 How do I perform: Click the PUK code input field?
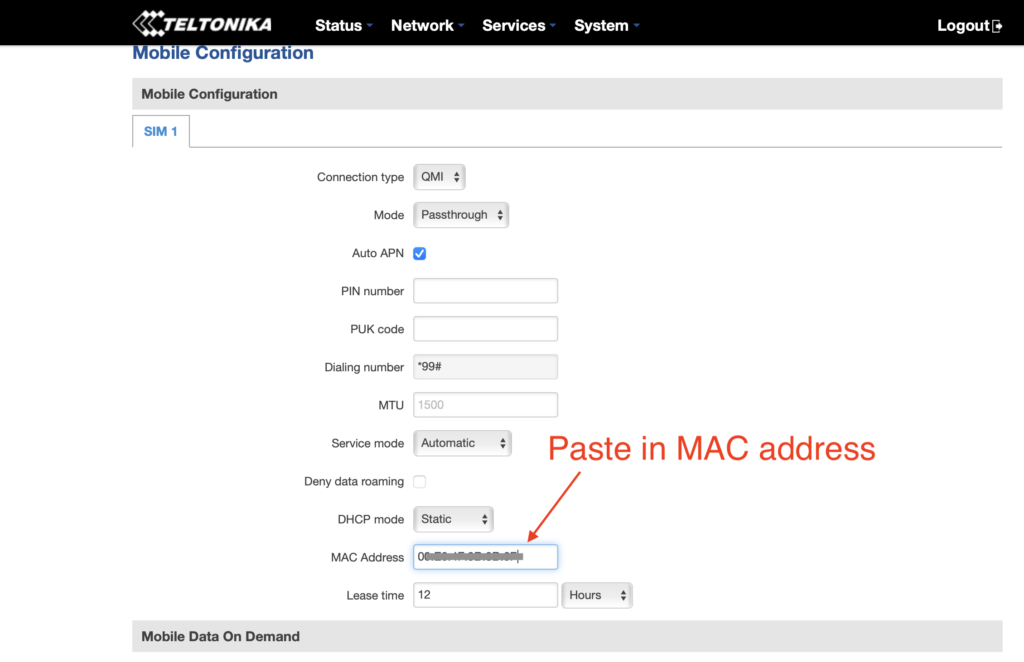click(485, 329)
